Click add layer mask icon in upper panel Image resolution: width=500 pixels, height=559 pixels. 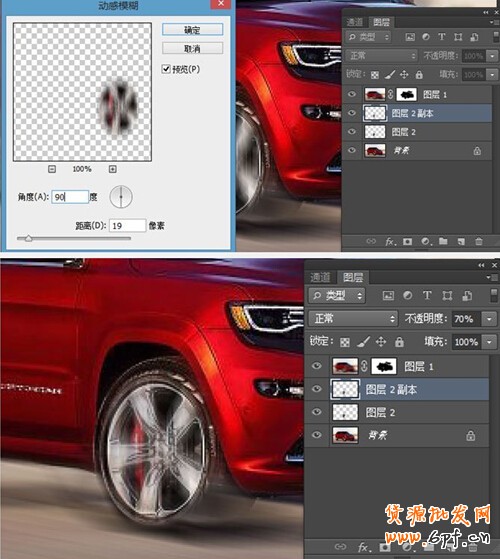tap(407, 242)
